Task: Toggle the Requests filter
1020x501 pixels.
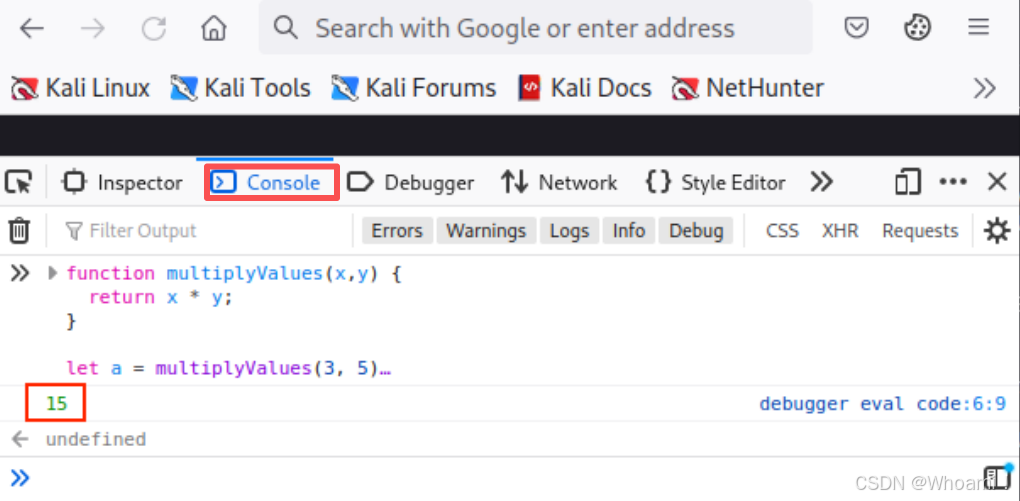Action: pos(920,230)
